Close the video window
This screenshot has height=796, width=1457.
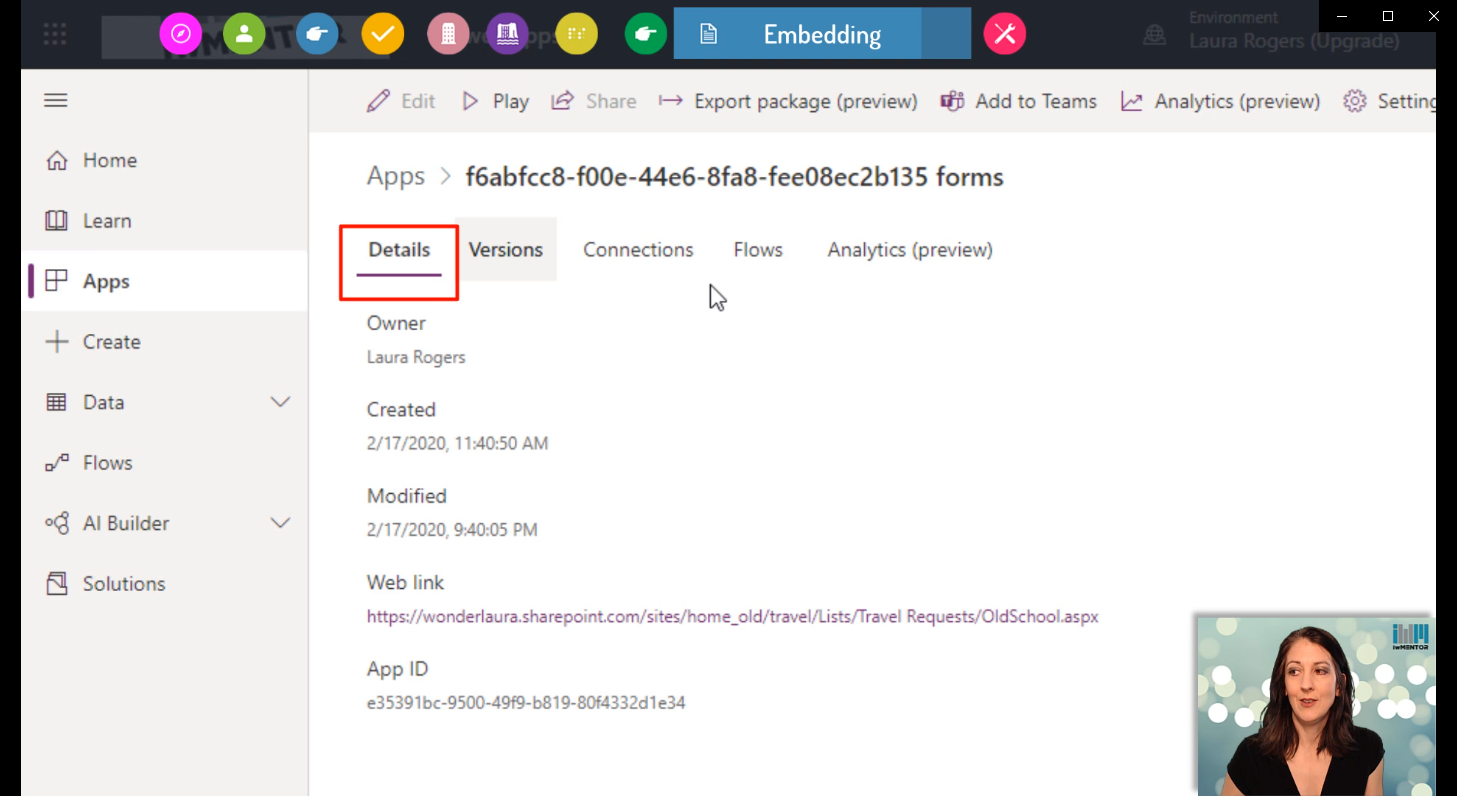click(x=1434, y=16)
